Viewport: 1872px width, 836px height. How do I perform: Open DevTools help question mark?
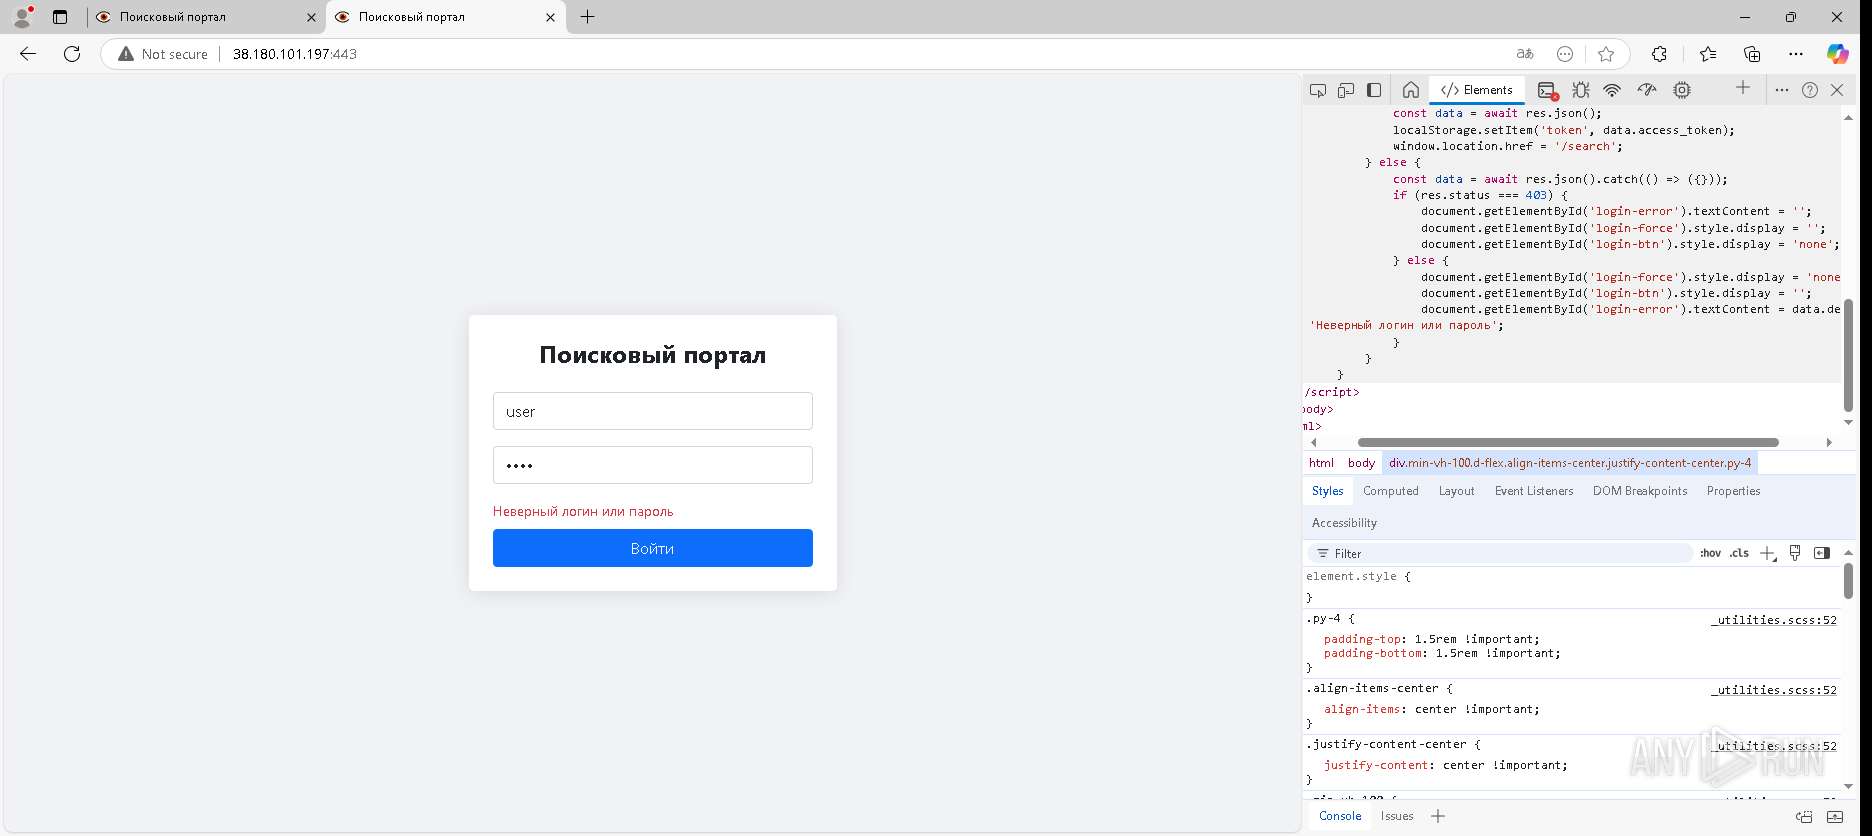[x=1810, y=90]
